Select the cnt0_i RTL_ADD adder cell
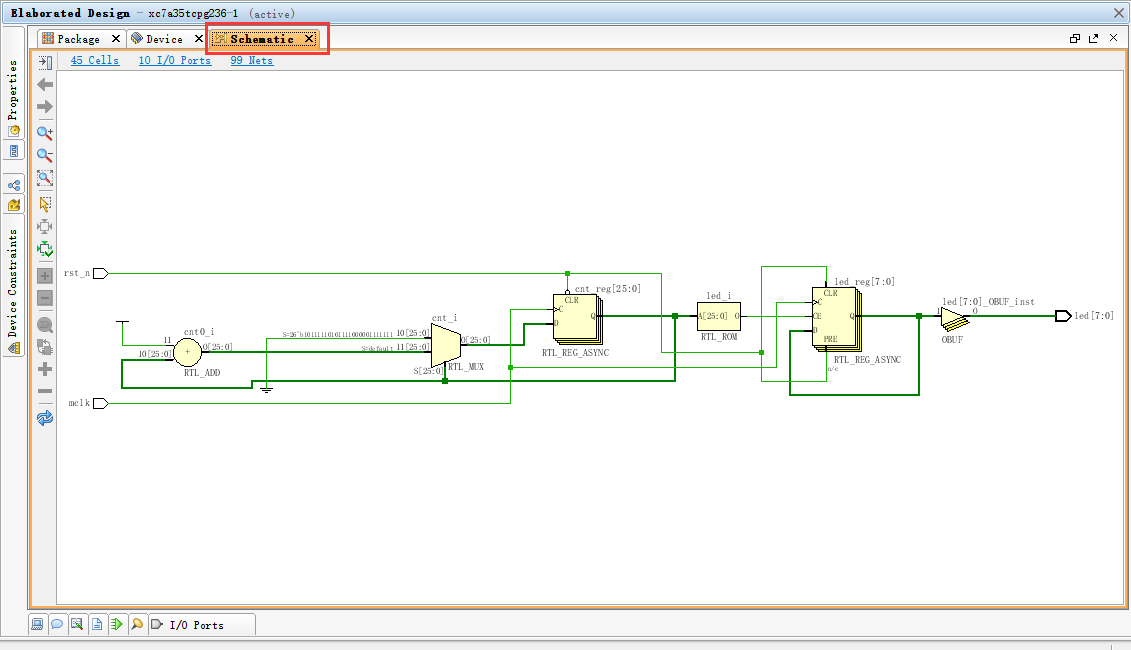 [x=188, y=352]
